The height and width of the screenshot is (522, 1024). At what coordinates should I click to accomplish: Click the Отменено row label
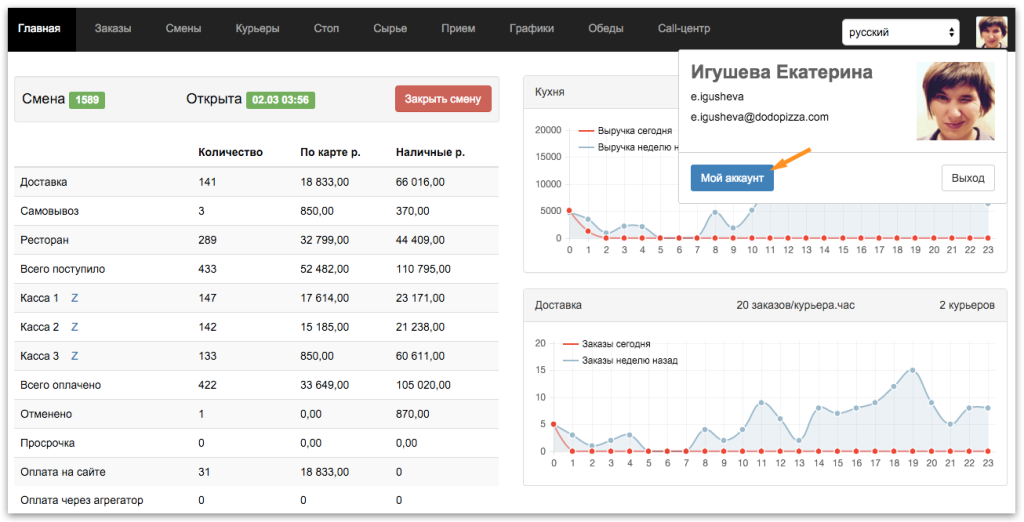(46, 414)
